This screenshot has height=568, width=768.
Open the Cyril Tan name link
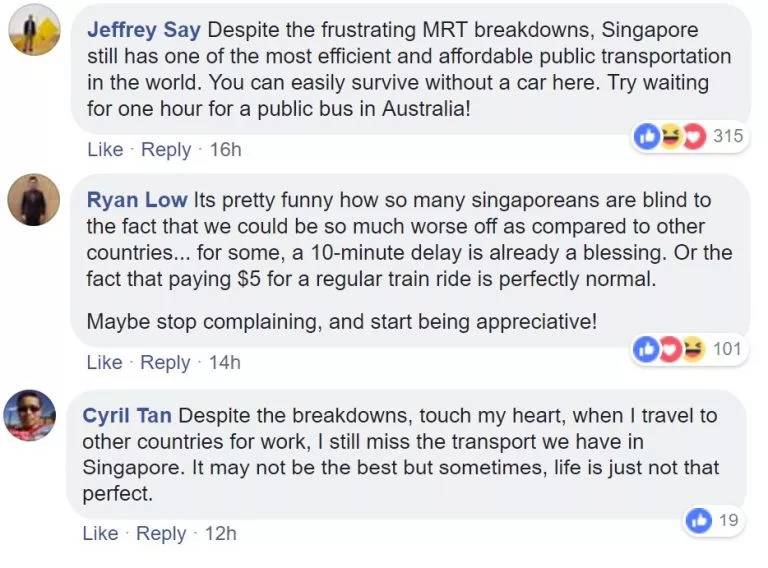[x=127, y=415]
